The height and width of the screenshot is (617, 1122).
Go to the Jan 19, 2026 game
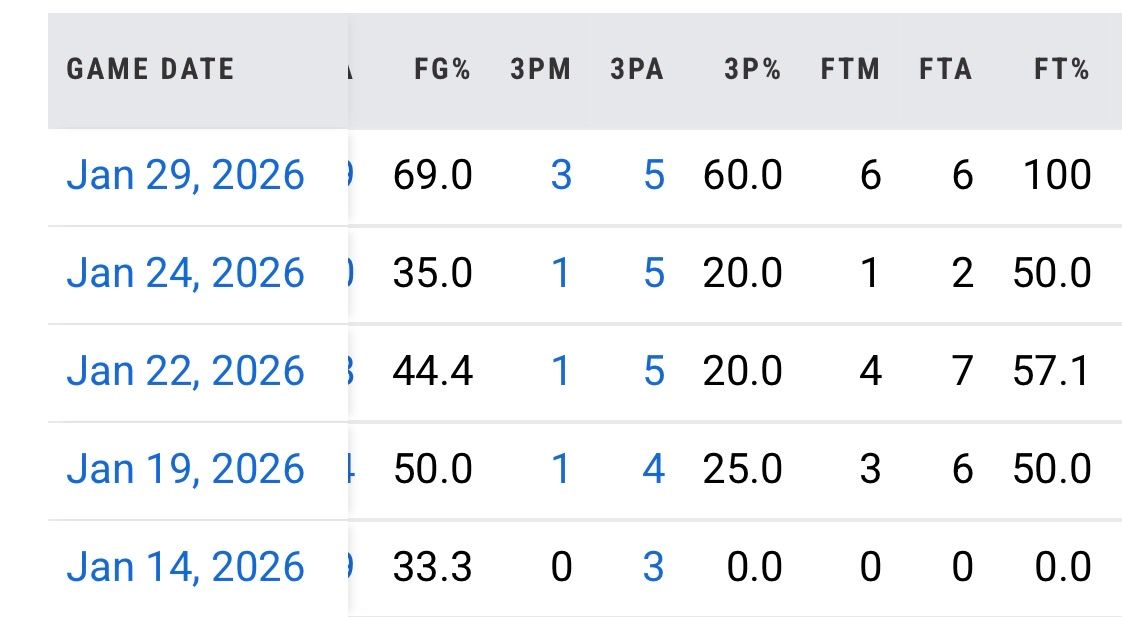[x=185, y=469]
